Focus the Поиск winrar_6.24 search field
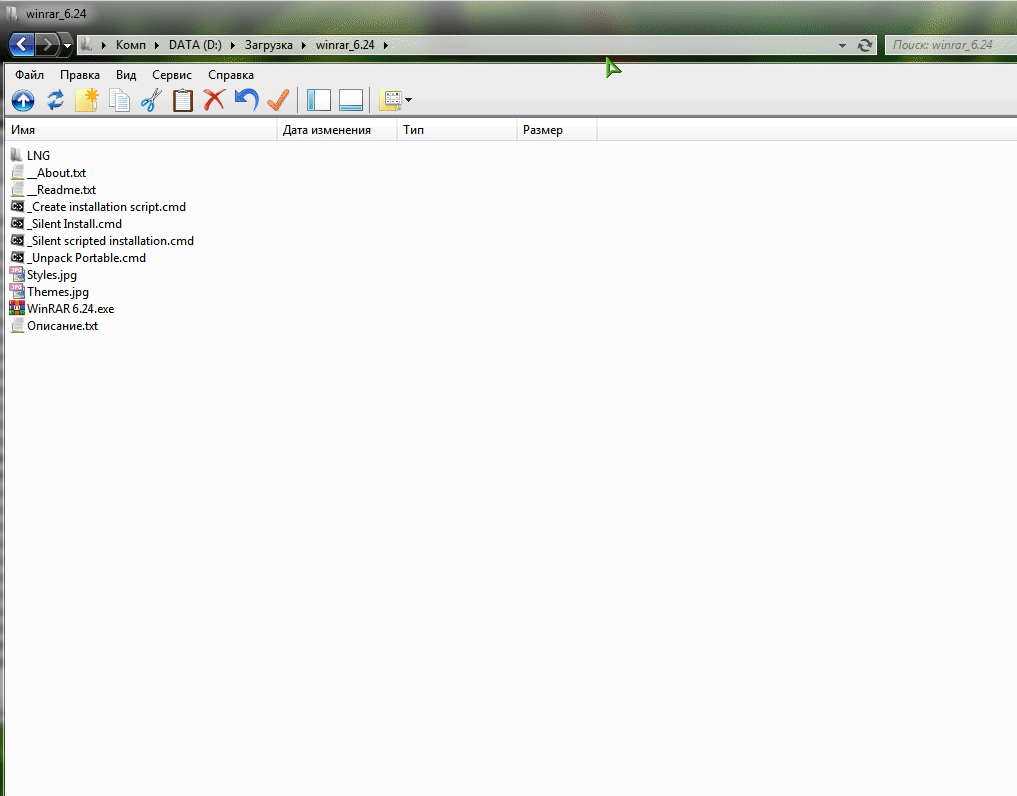 coord(951,45)
